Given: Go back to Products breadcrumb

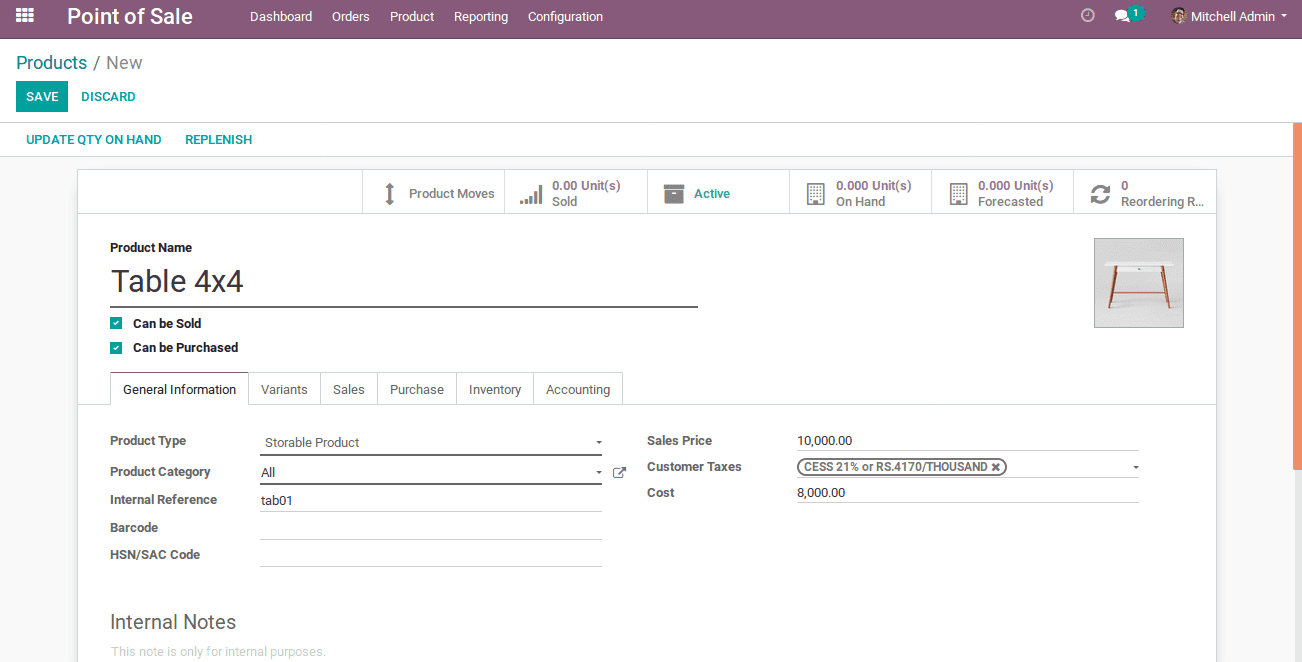Looking at the screenshot, I should click(x=52, y=62).
